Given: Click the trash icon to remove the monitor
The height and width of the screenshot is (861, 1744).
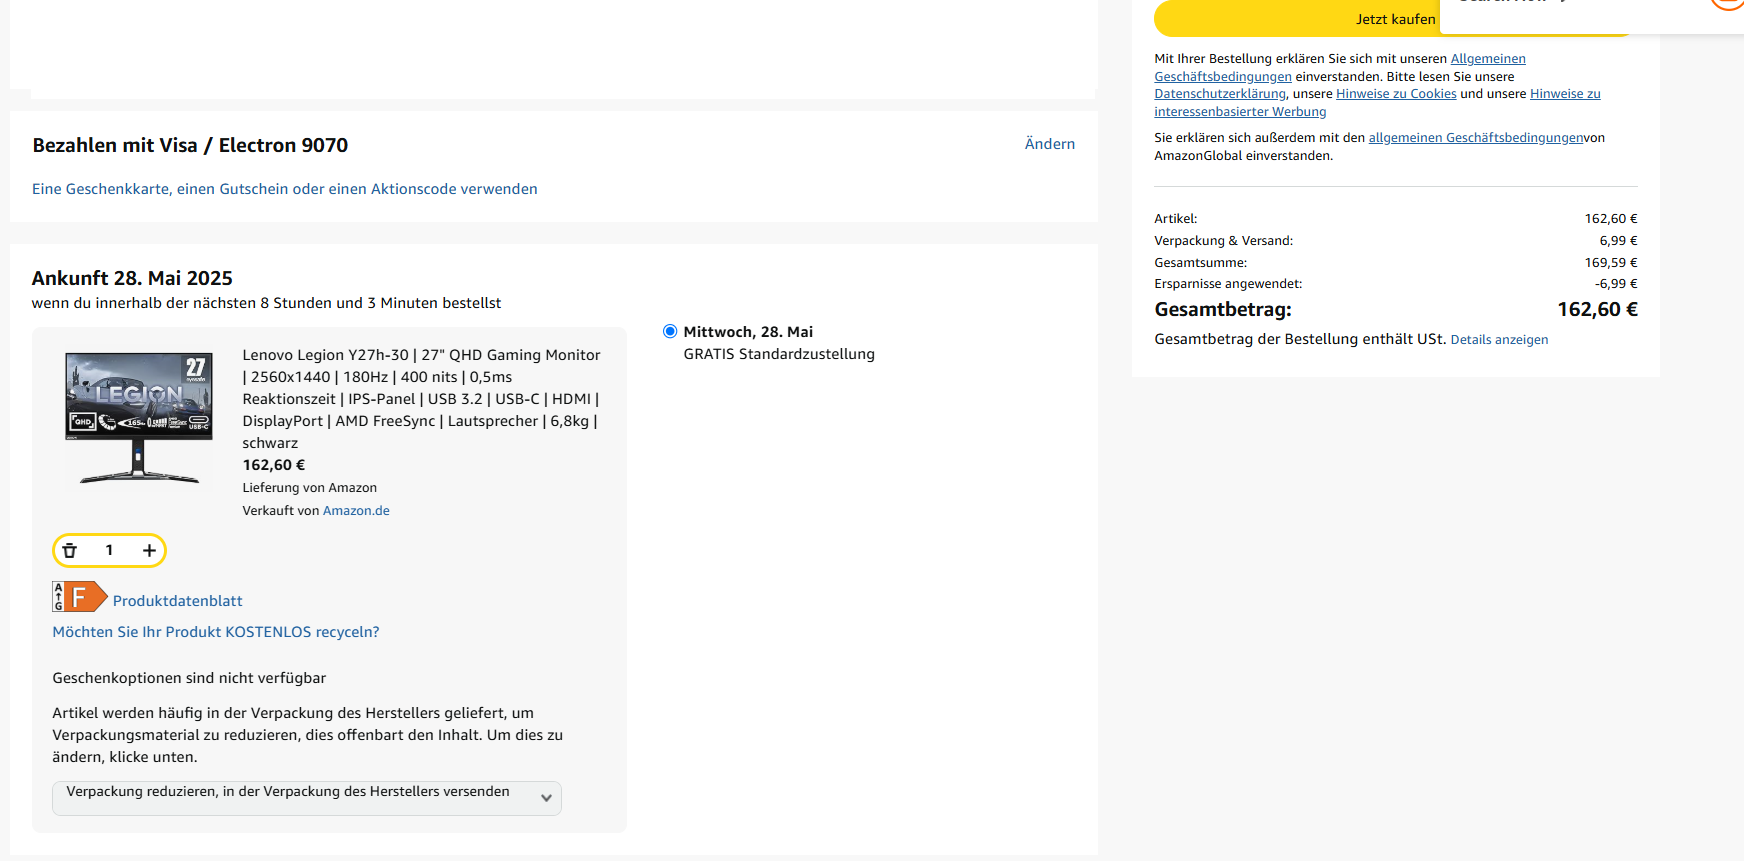Looking at the screenshot, I should coord(70,550).
